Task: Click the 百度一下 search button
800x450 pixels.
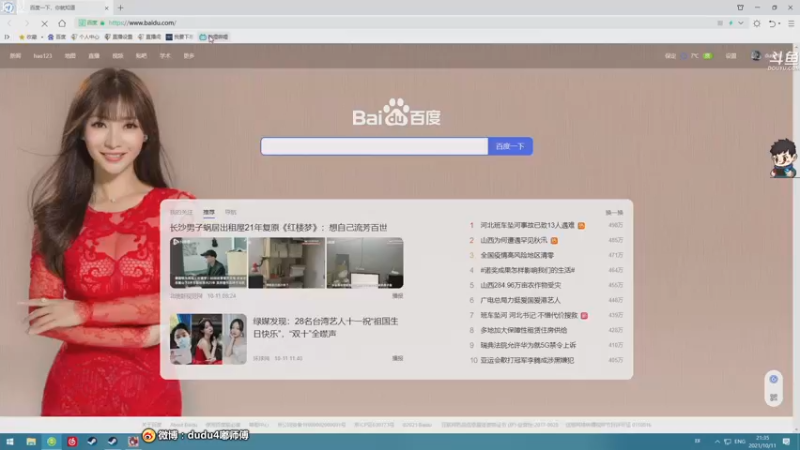Action: 510,146
